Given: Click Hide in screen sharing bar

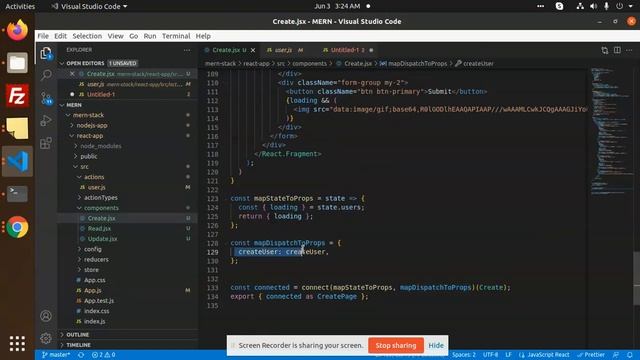Looking at the screenshot, I should click(x=436, y=345).
